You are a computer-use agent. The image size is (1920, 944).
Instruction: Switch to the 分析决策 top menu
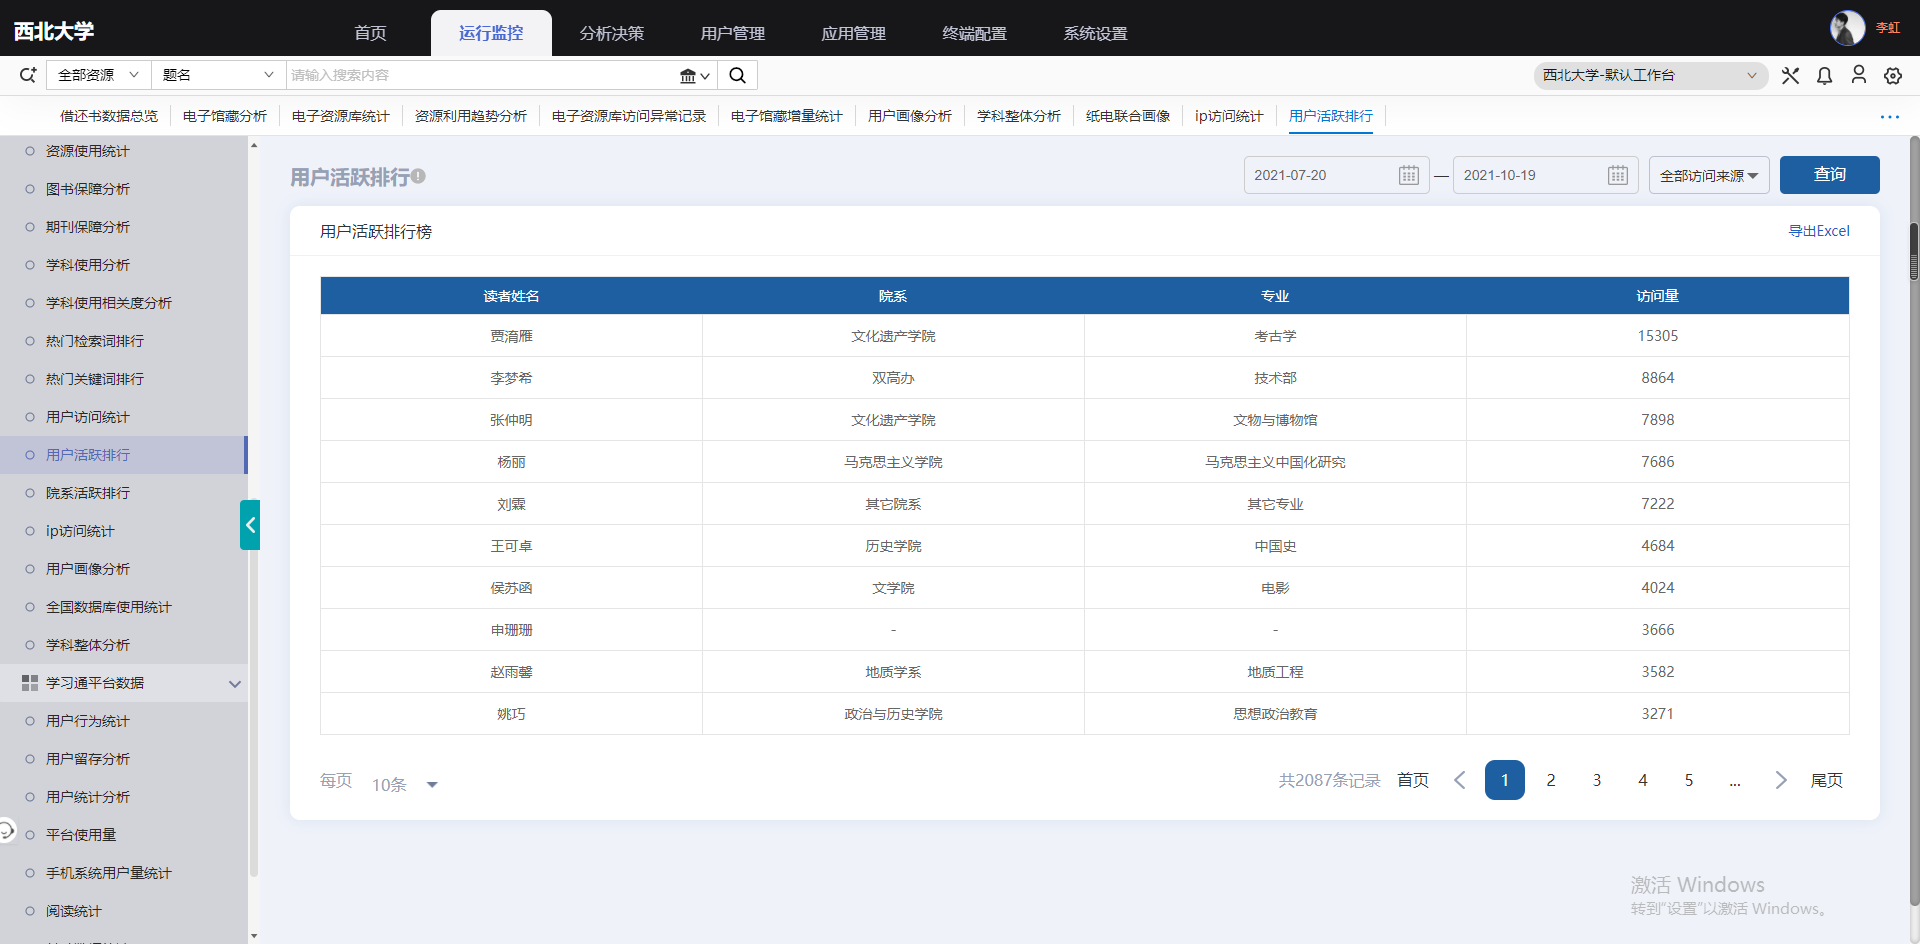tap(611, 33)
